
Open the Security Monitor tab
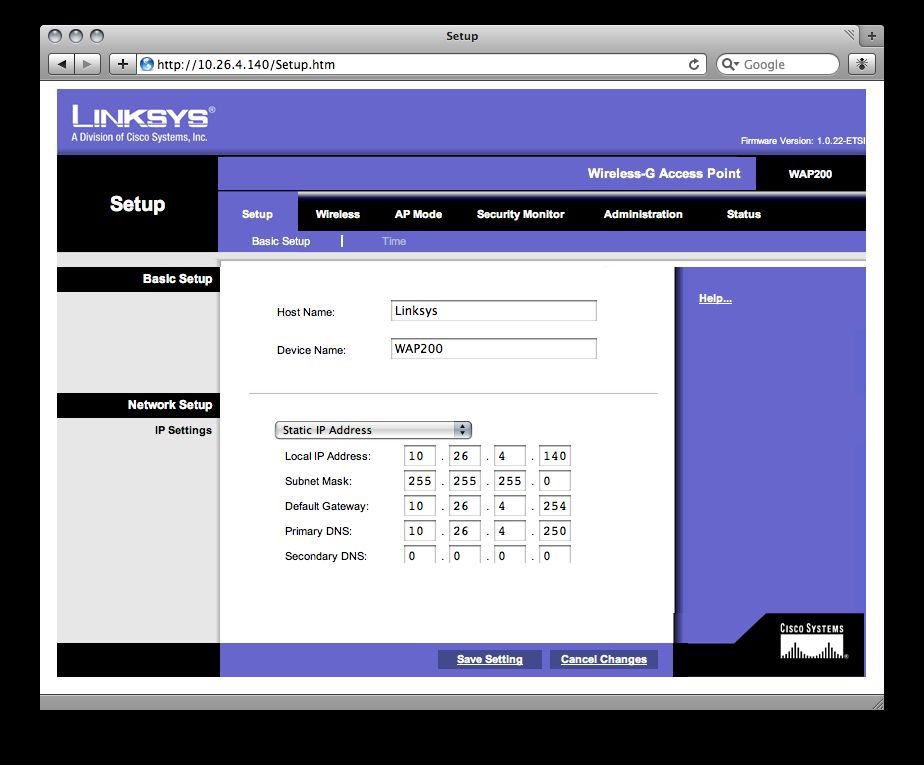pos(520,214)
